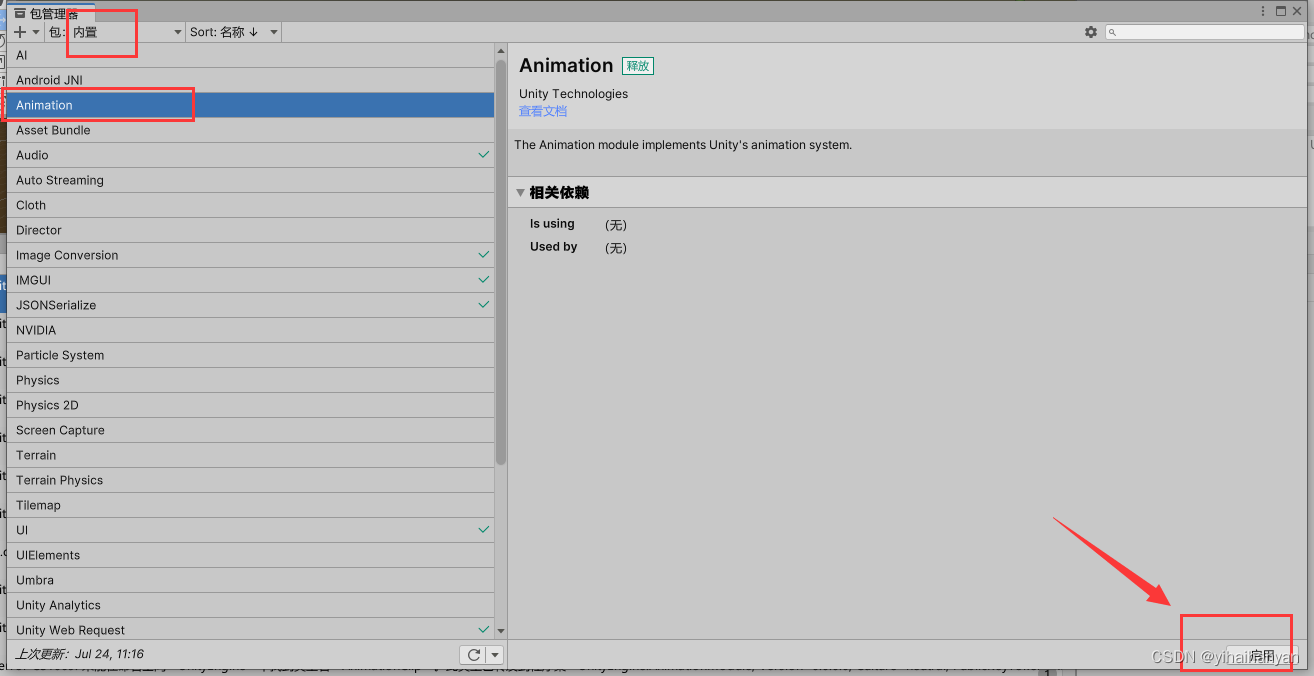Image resolution: width=1314 pixels, height=676 pixels.
Task: Click the 释放 release tag
Action: 638,66
